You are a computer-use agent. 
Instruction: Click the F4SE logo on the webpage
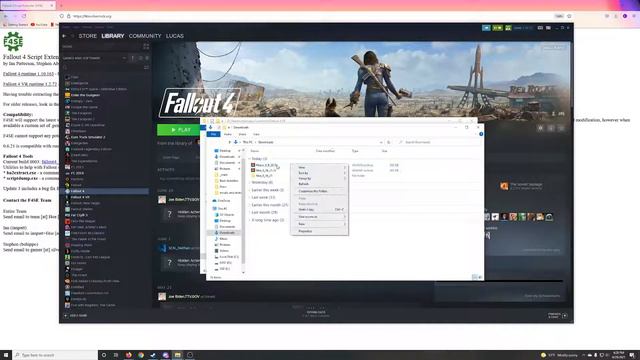point(13,42)
